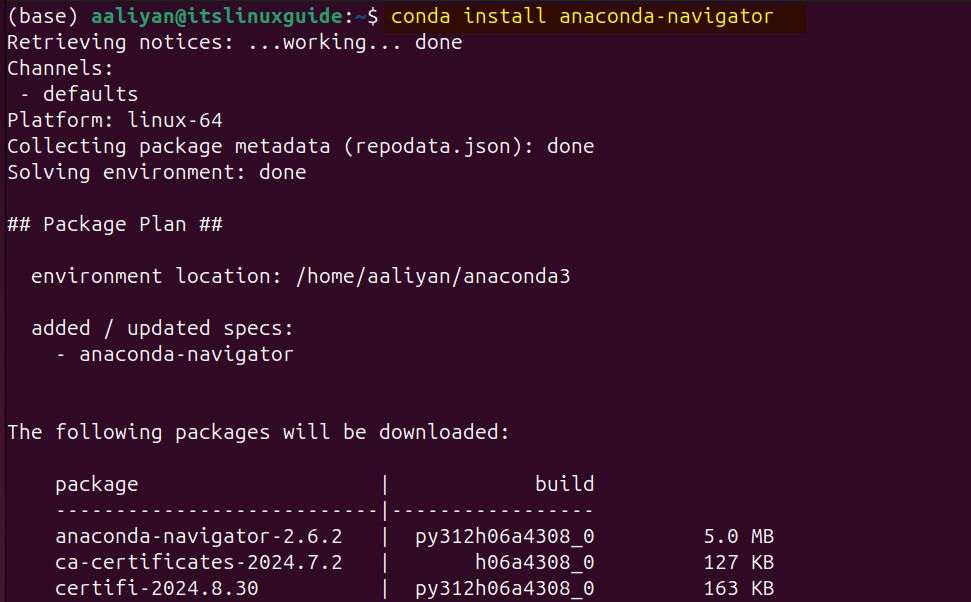
Task: Click the /home/aaliyan/anaconda3 environment path
Action: tap(433, 276)
